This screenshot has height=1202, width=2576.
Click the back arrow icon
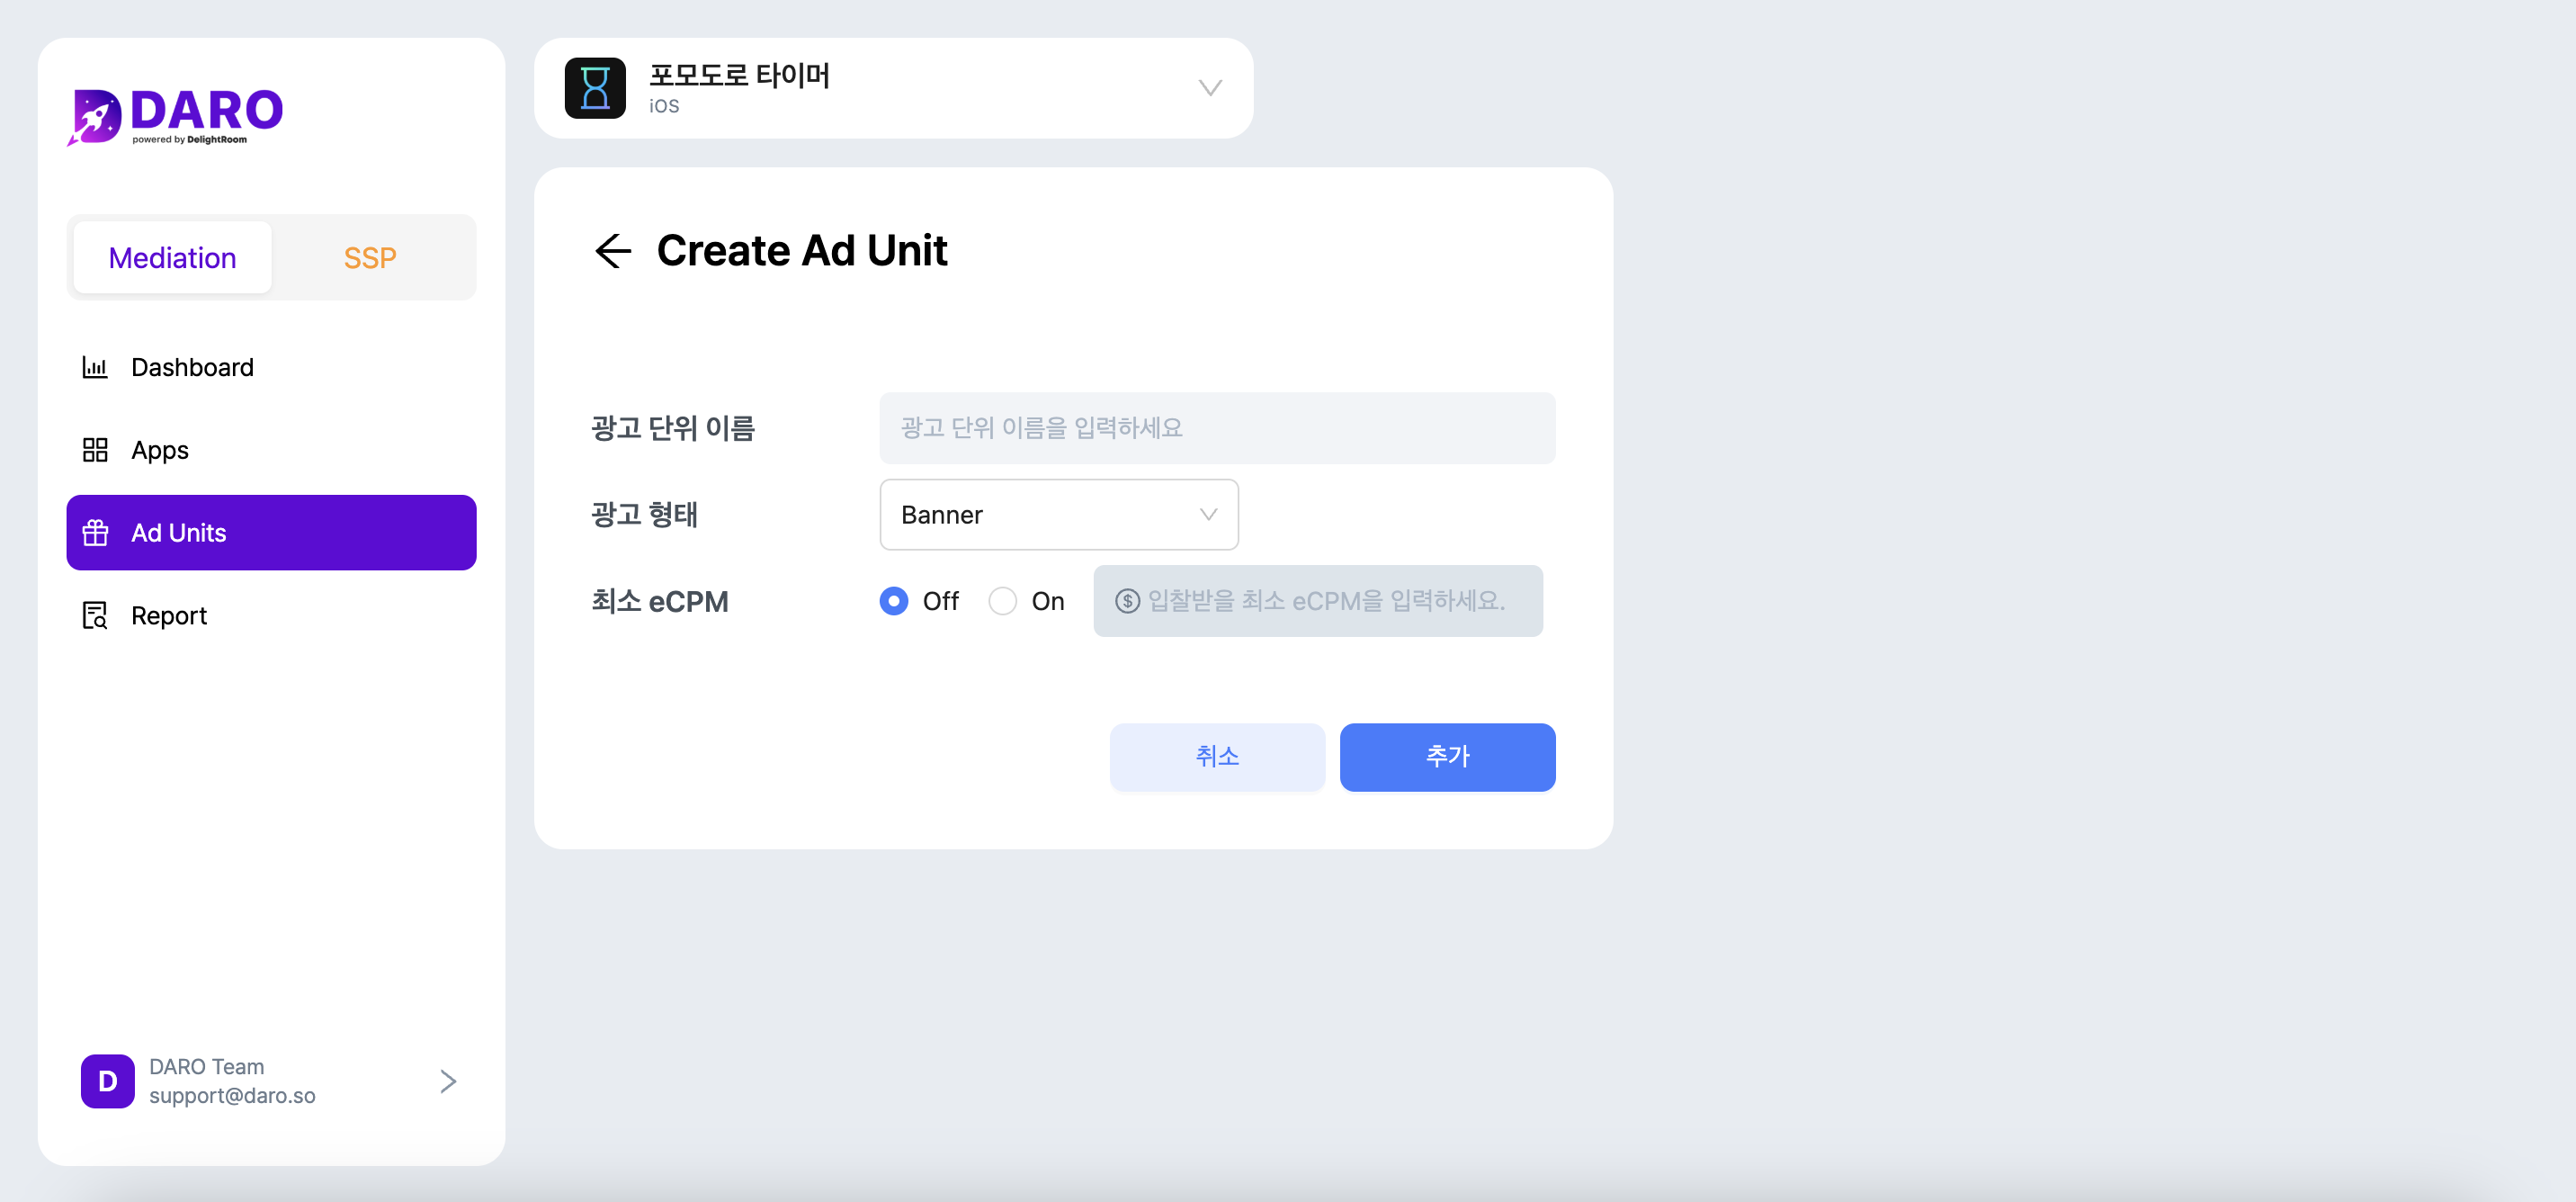click(613, 250)
